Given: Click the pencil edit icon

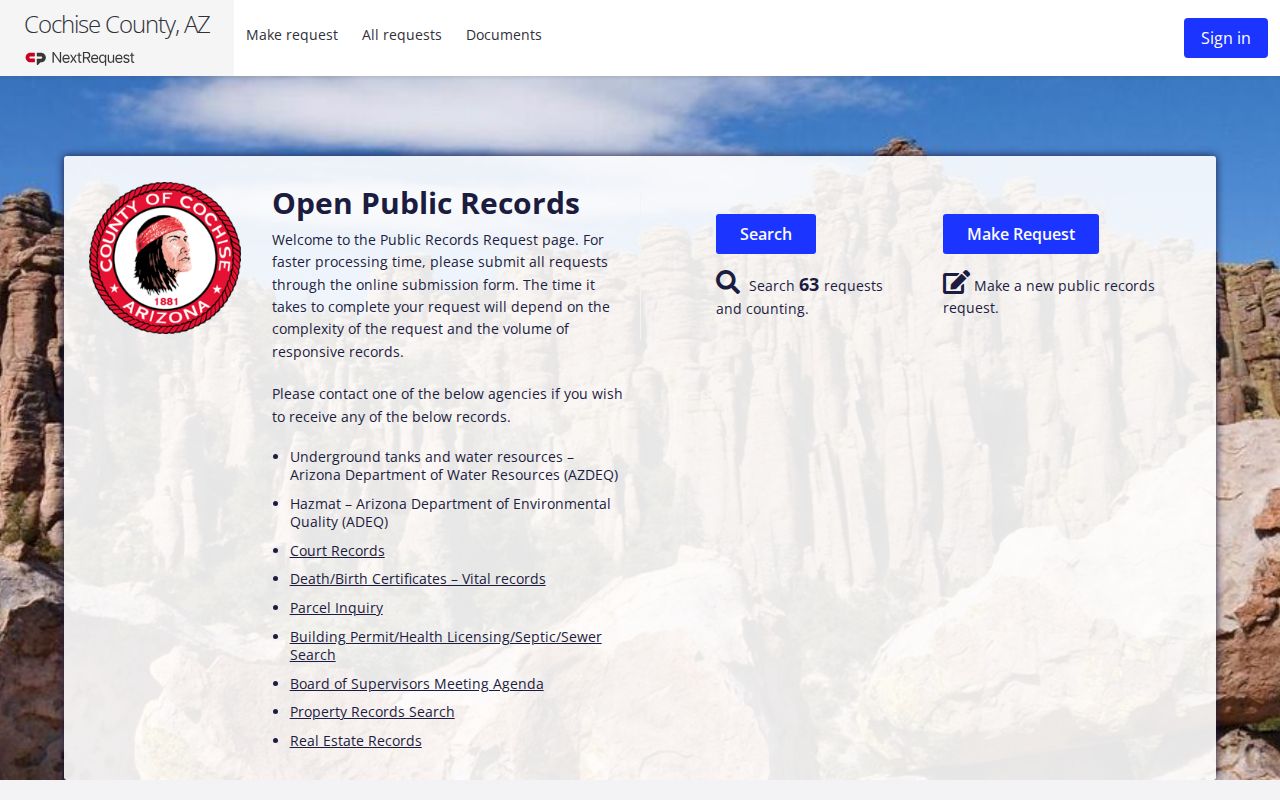Looking at the screenshot, I should (x=956, y=283).
